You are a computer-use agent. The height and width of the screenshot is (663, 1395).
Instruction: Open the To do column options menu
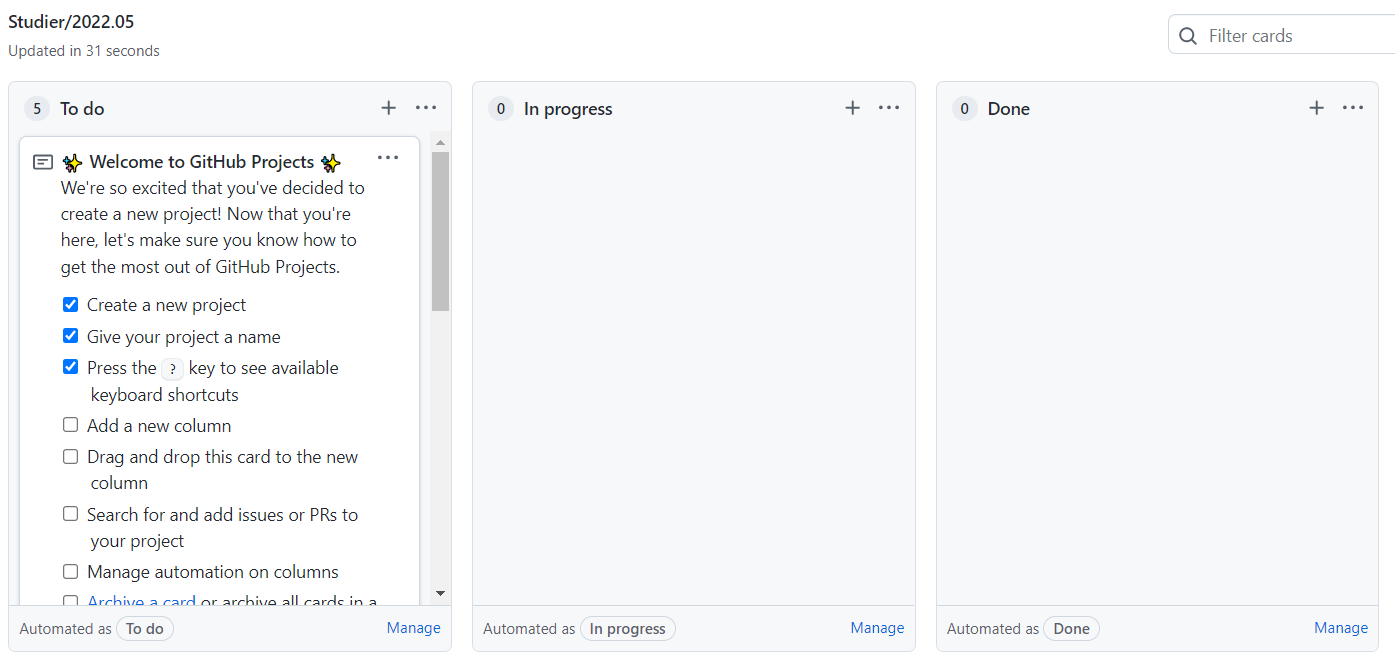[426, 108]
